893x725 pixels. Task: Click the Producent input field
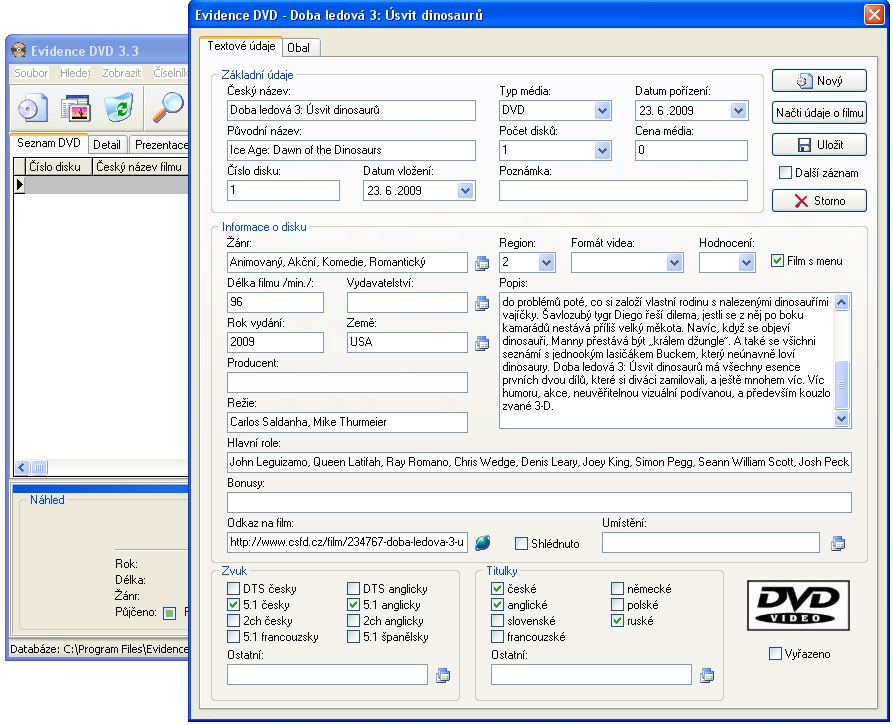coord(347,382)
